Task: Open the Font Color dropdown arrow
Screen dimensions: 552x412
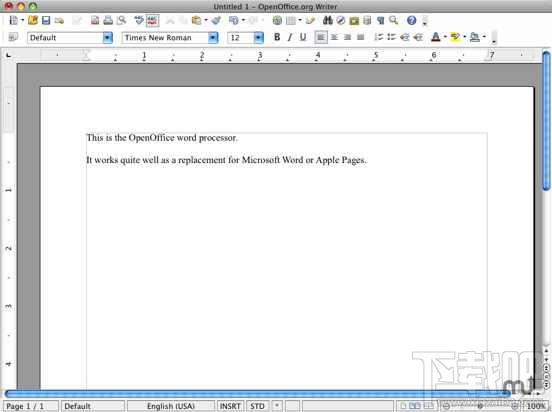Action: [x=445, y=37]
